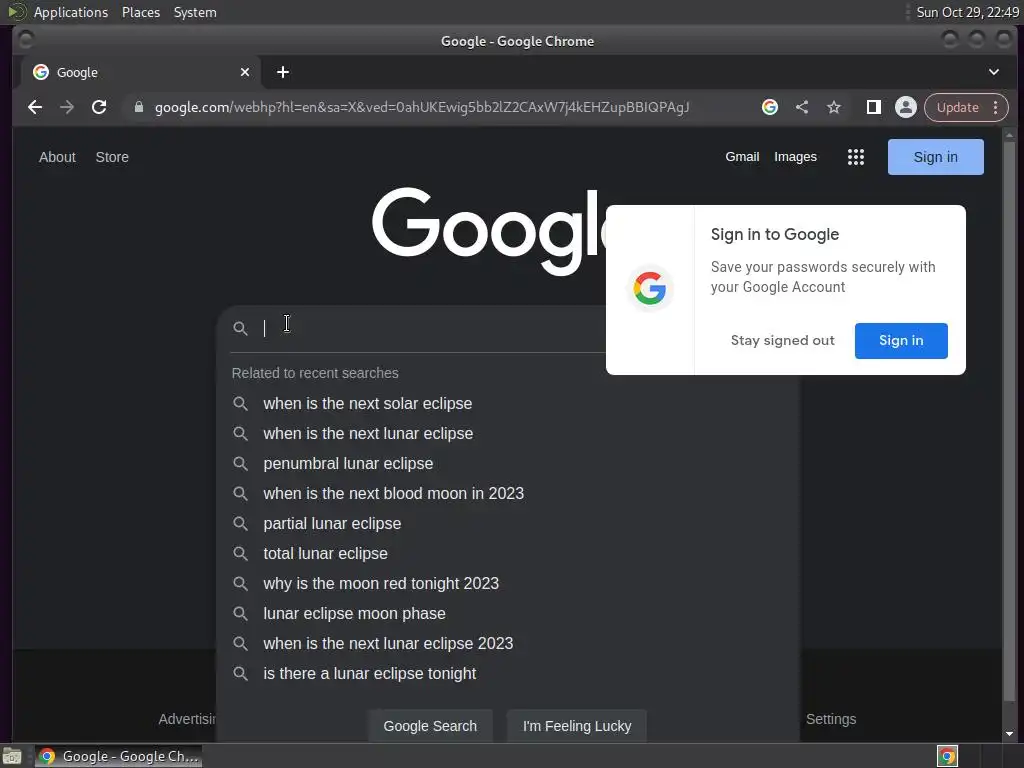Open a new tab with plus button
Screen dimensions: 1024x768
point(283,72)
